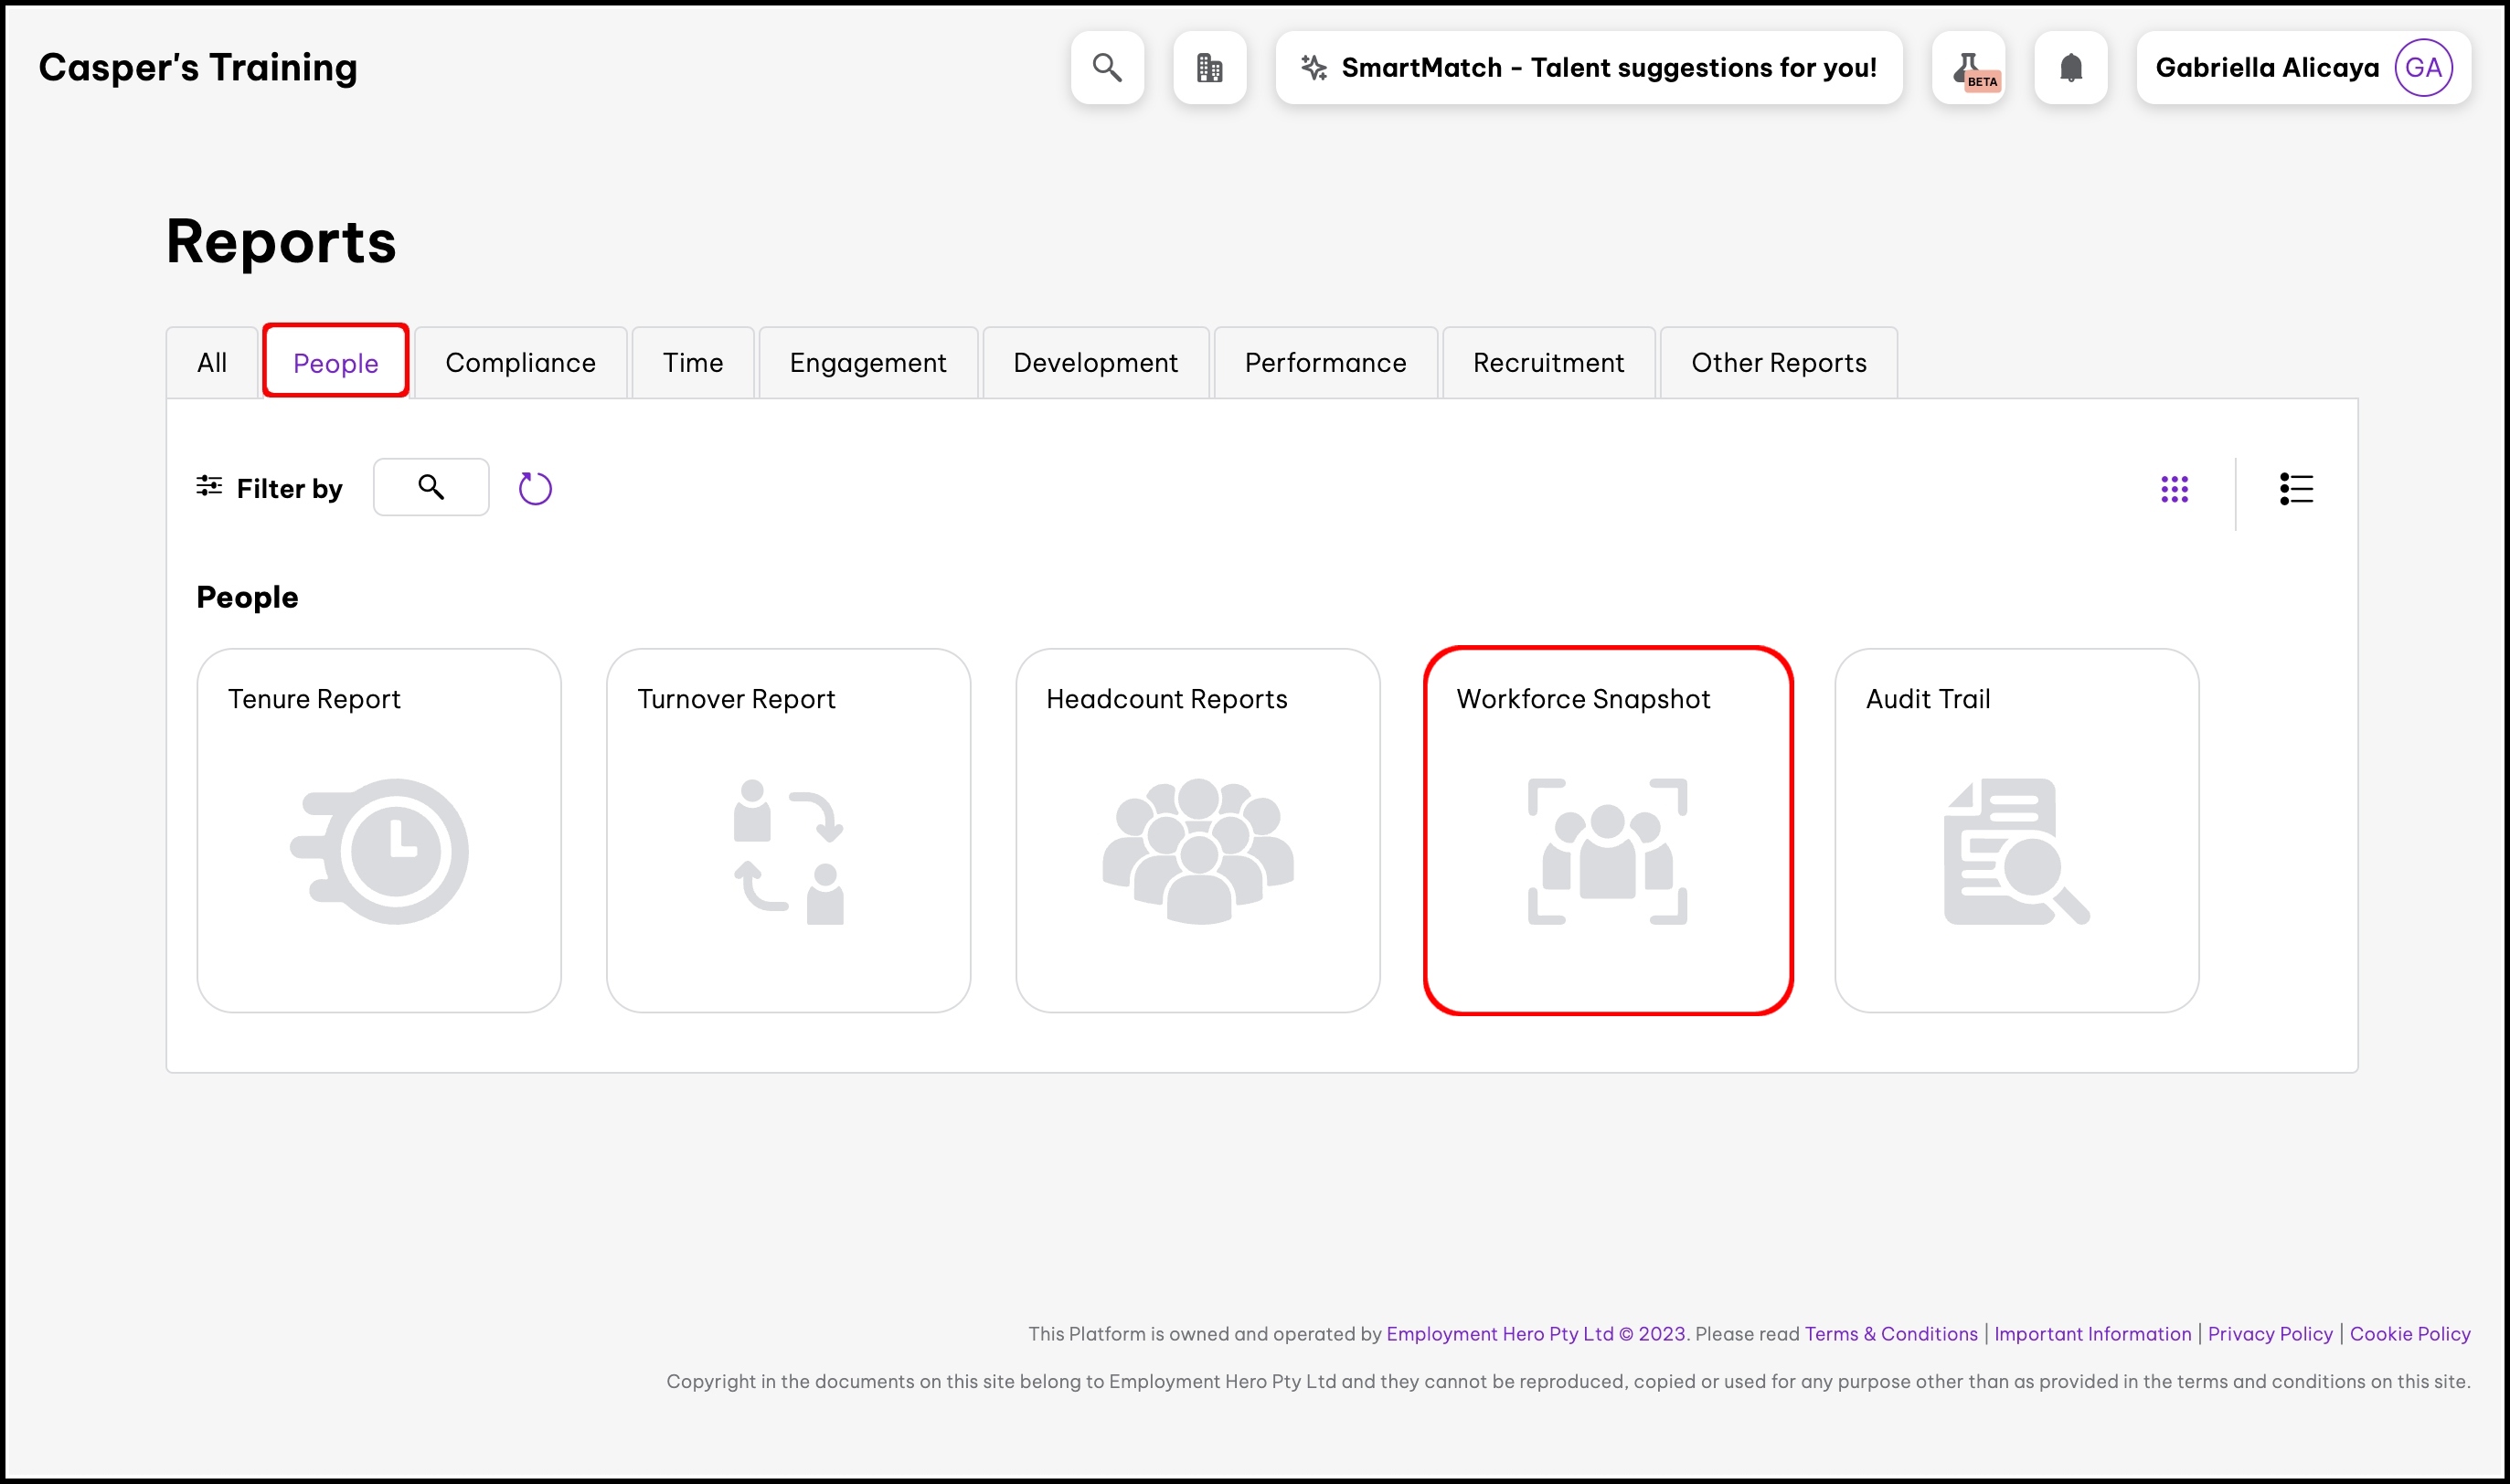Open the notifications bell
Image resolution: width=2510 pixels, height=1484 pixels.
pos(2070,67)
